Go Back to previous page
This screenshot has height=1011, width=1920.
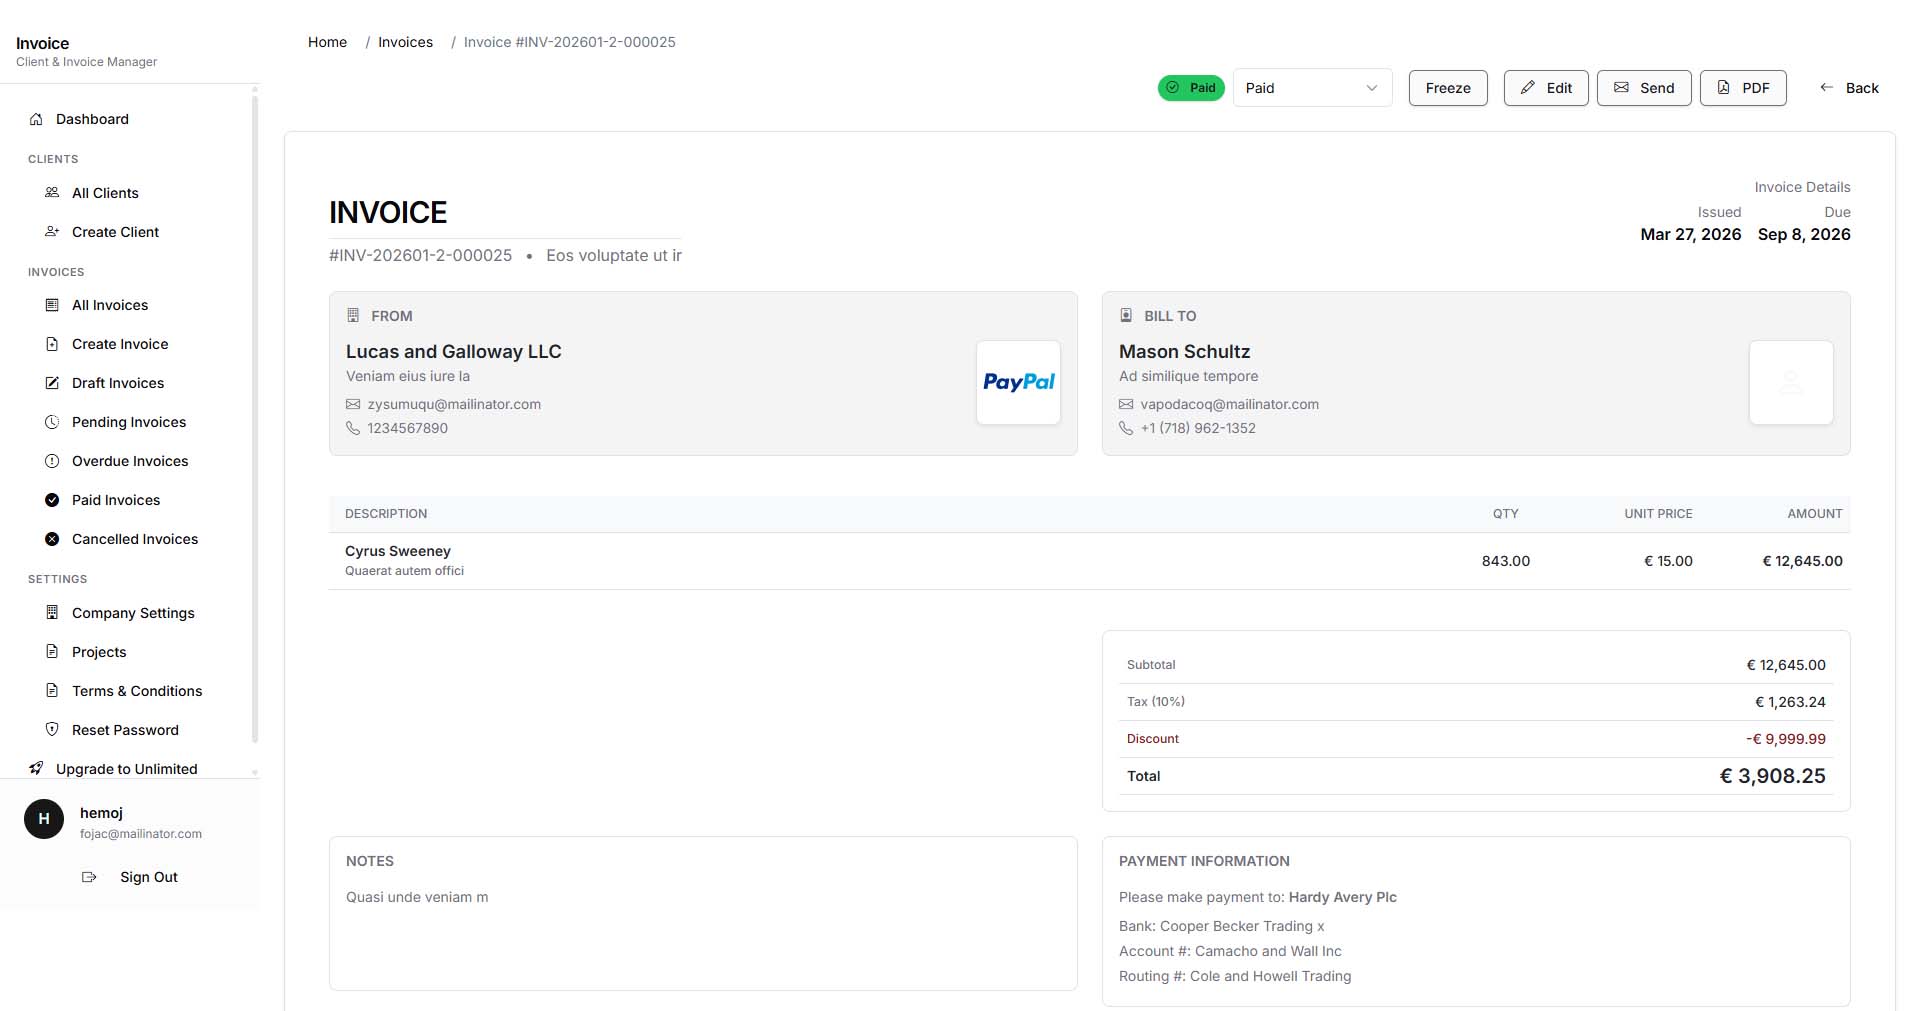pos(1849,88)
